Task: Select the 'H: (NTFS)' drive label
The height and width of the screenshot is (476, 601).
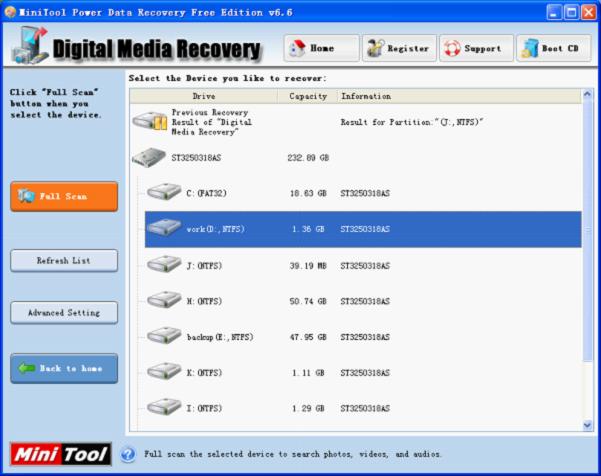Action: point(204,302)
